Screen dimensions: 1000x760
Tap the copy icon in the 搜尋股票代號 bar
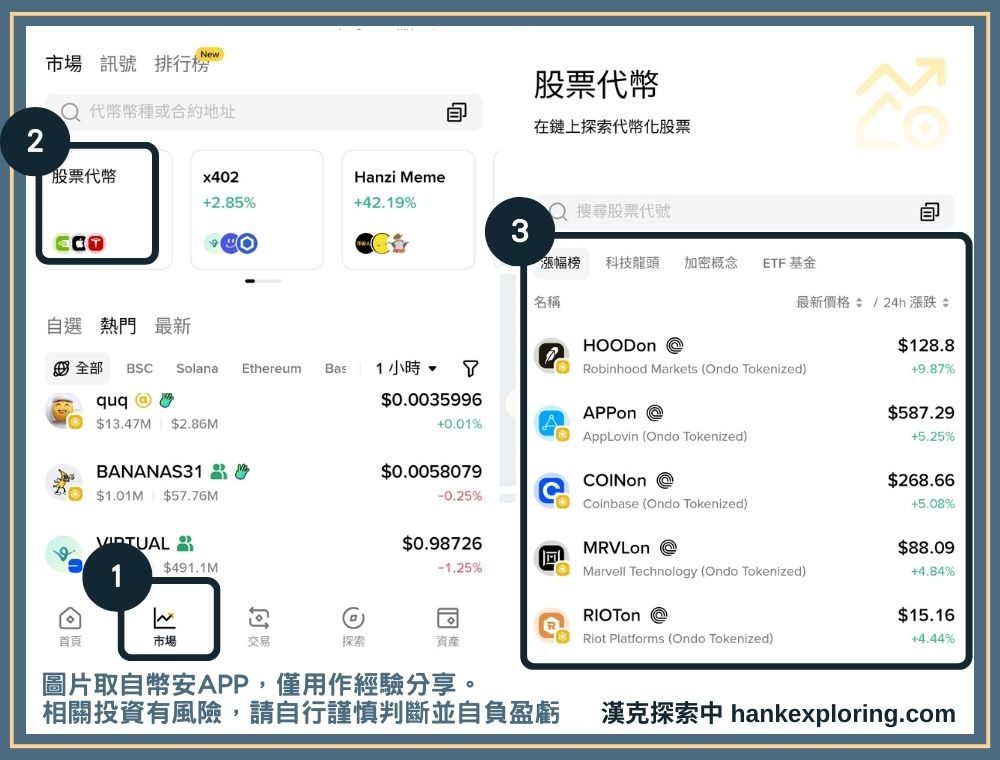pyautogui.click(x=930, y=211)
